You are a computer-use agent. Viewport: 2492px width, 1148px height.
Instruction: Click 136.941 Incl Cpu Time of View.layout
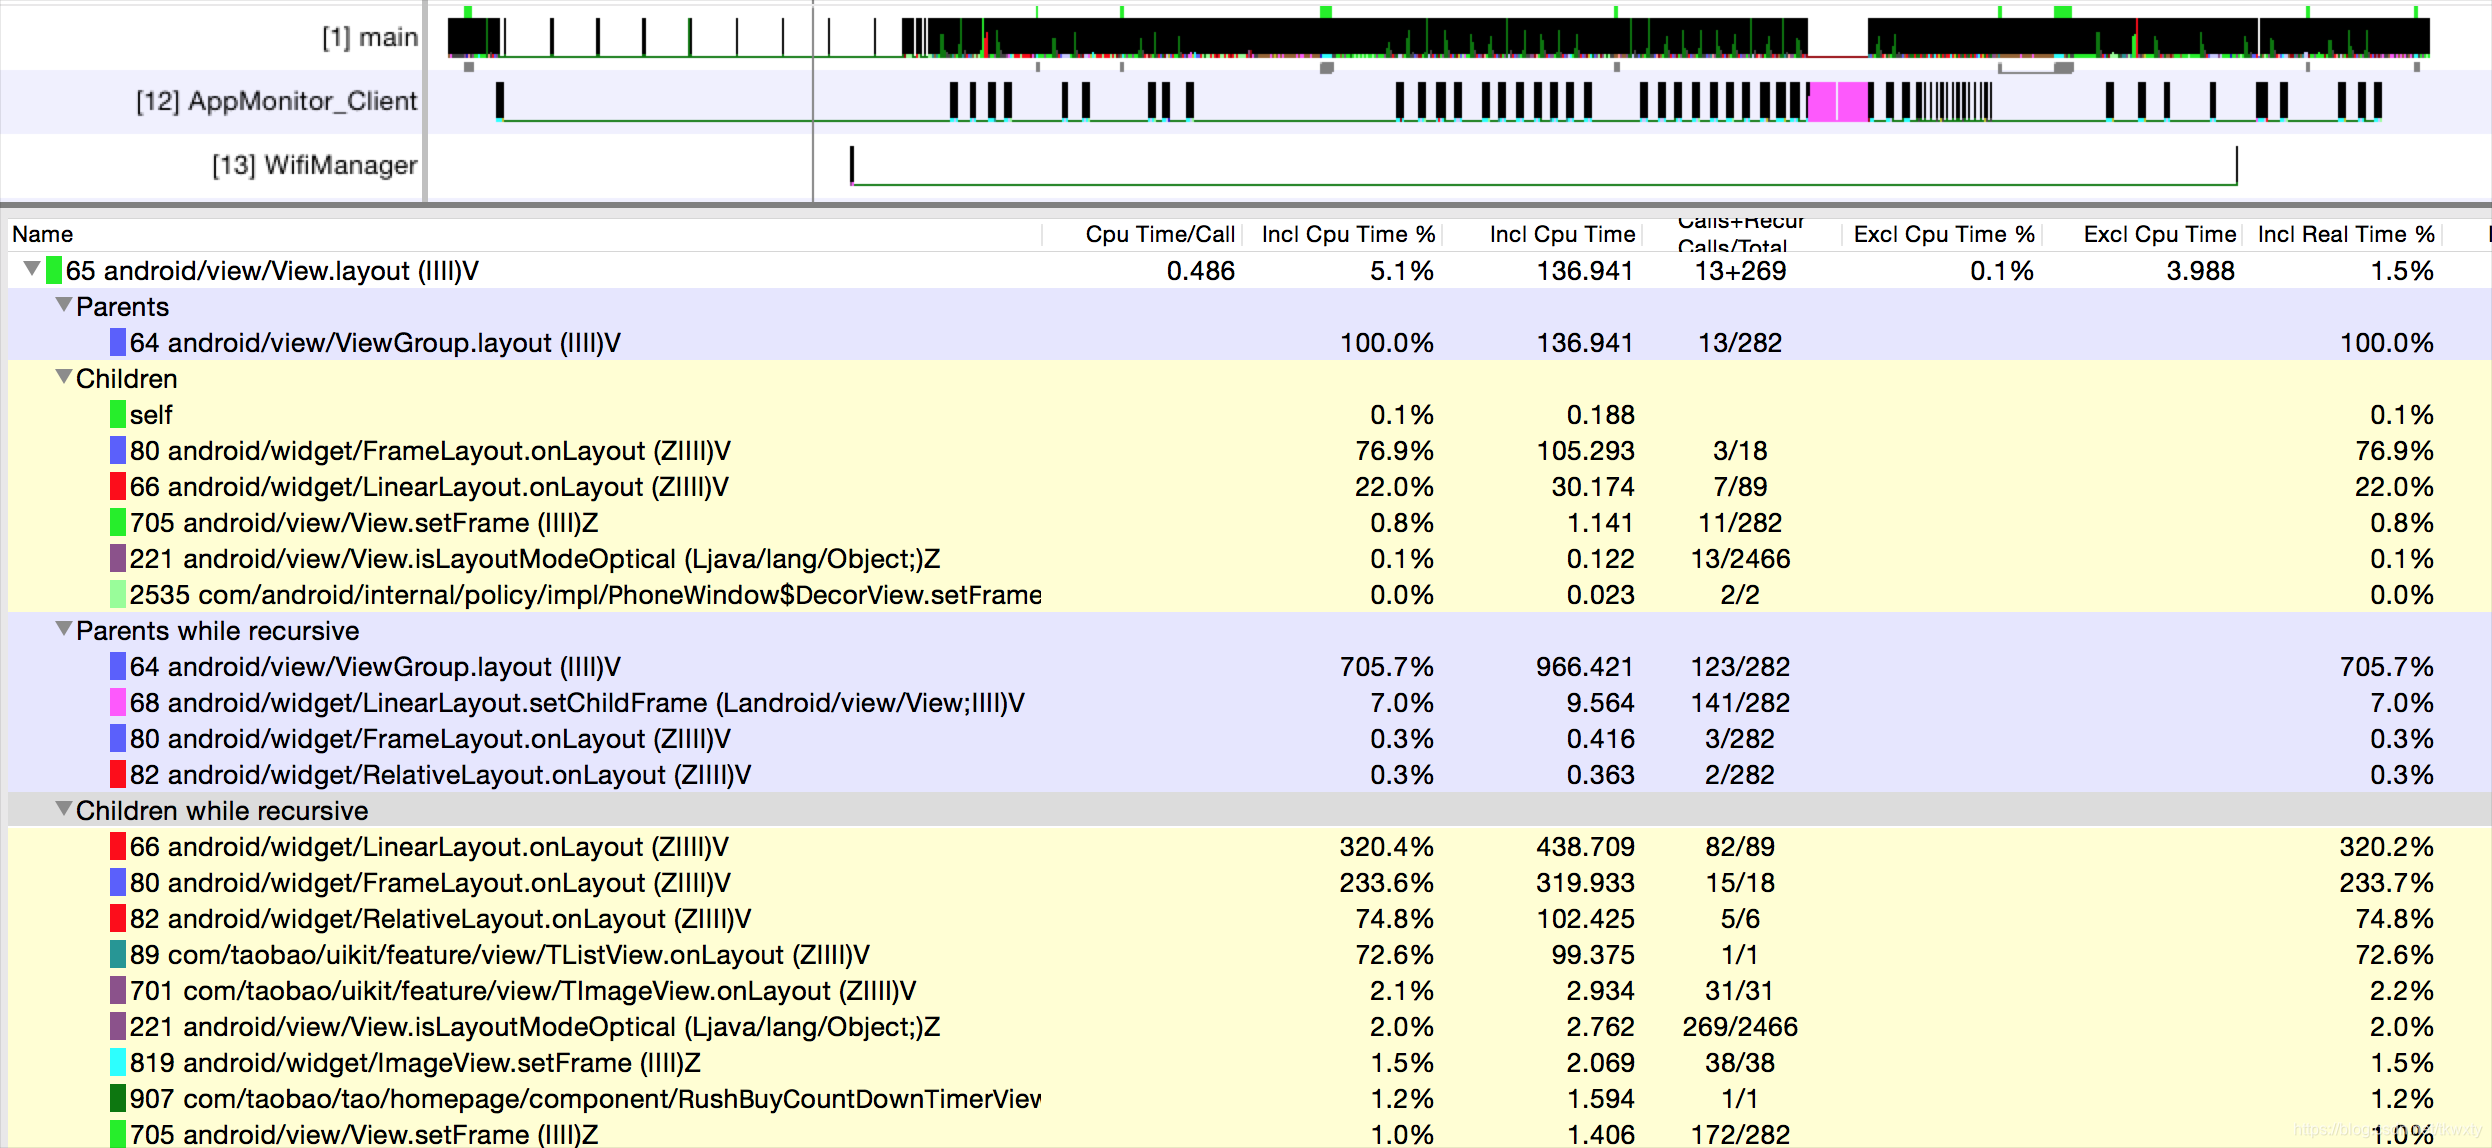[x=1585, y=271]
